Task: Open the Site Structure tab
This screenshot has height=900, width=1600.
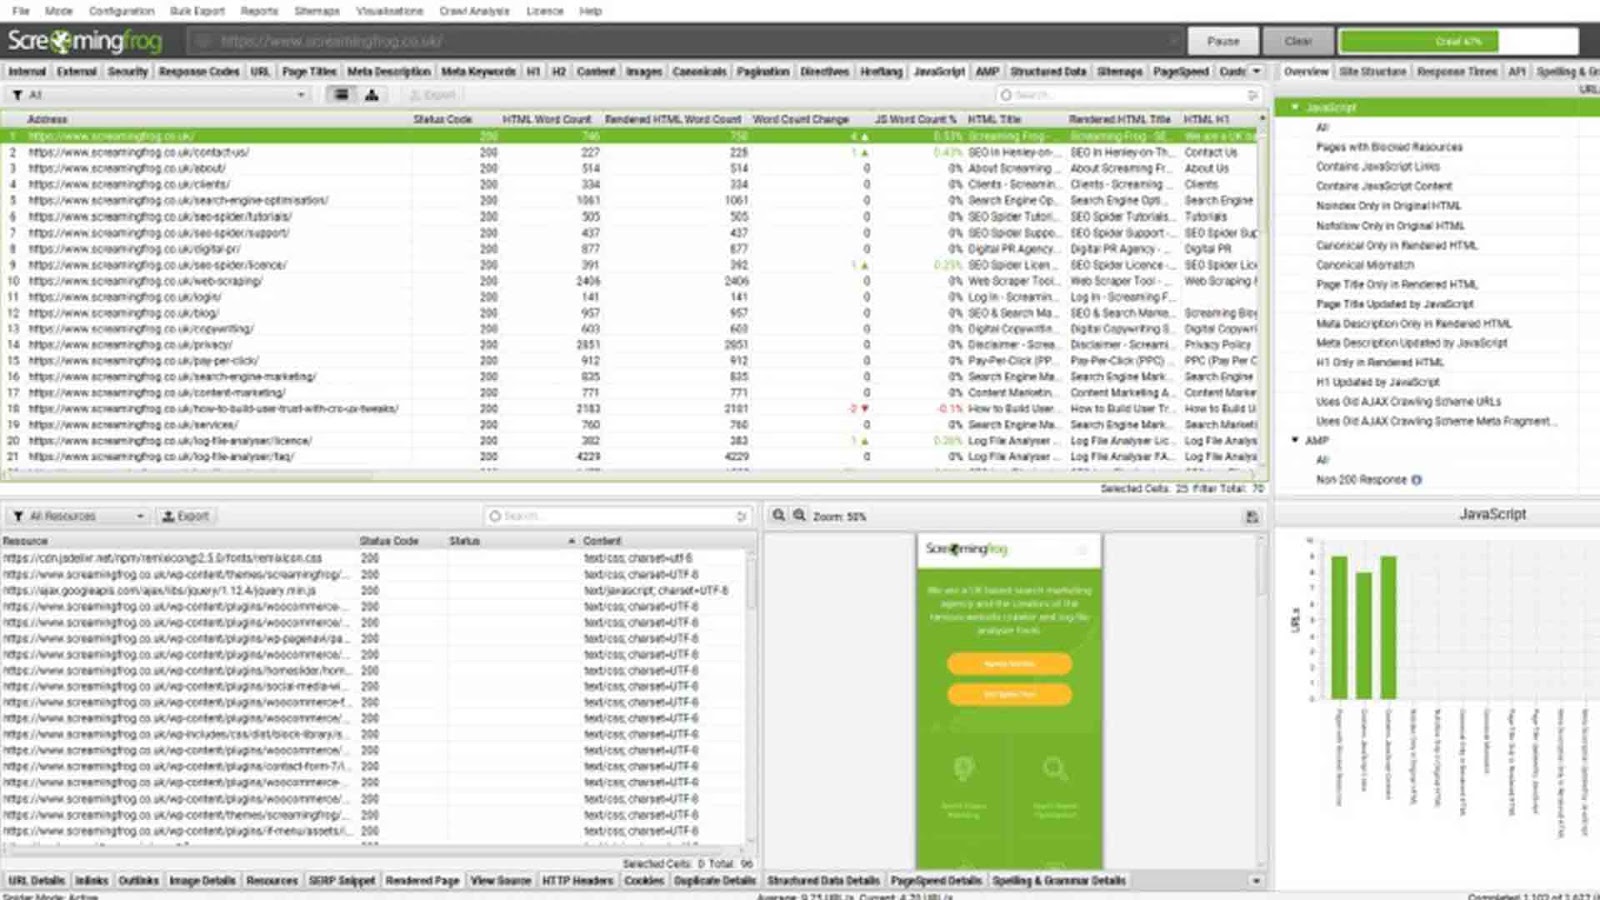Action: coord(1372,71)
